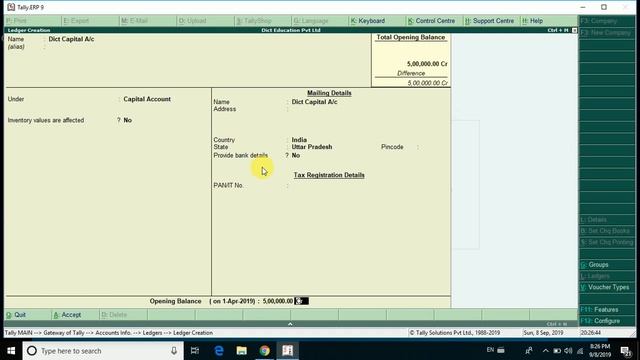Click the EN language indicator
This screenshot has width=640, height=360.
click(x=490, y=350)
